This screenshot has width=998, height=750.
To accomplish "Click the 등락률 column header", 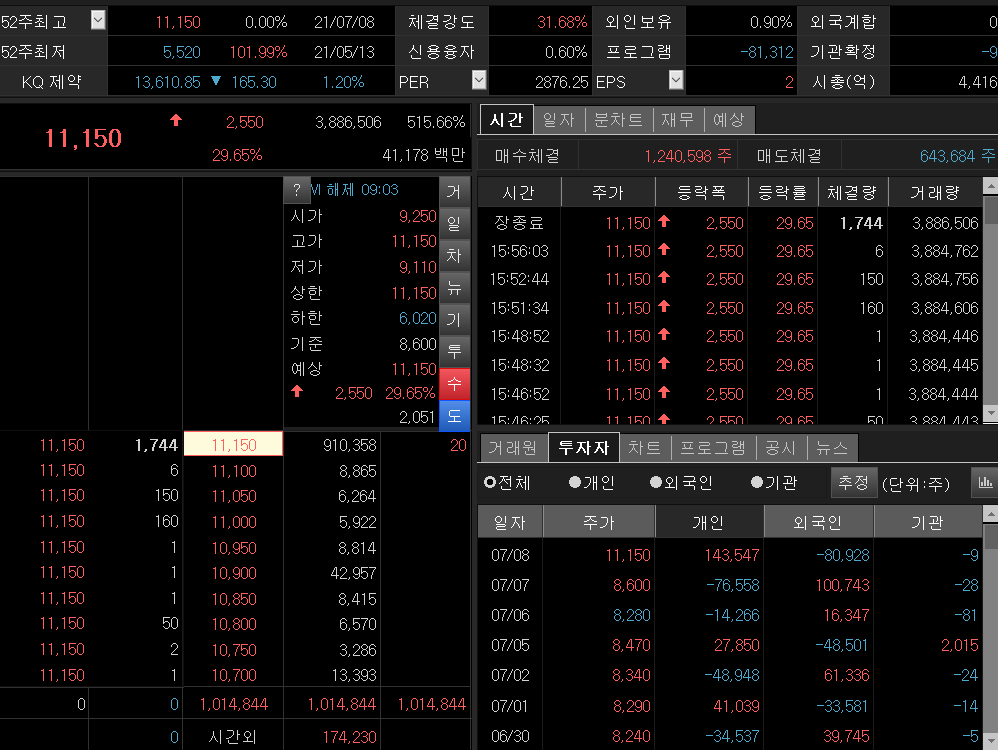I will [783, 192].
